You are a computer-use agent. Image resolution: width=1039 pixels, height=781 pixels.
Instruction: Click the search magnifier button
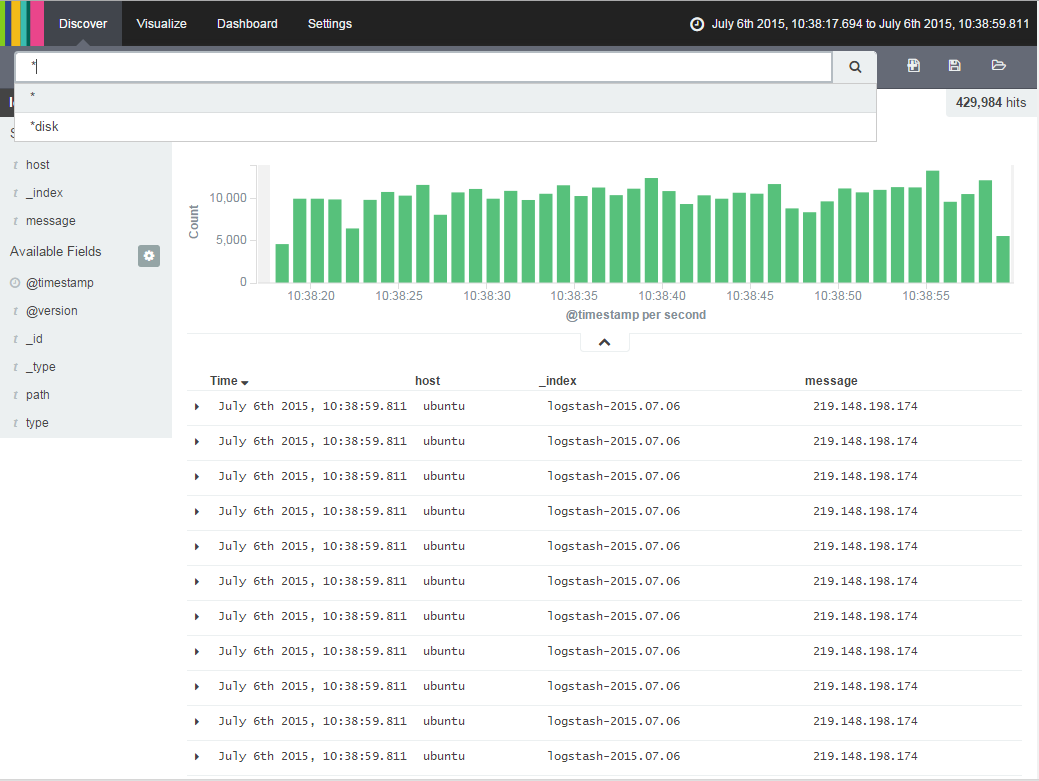(x=855, y=67)
